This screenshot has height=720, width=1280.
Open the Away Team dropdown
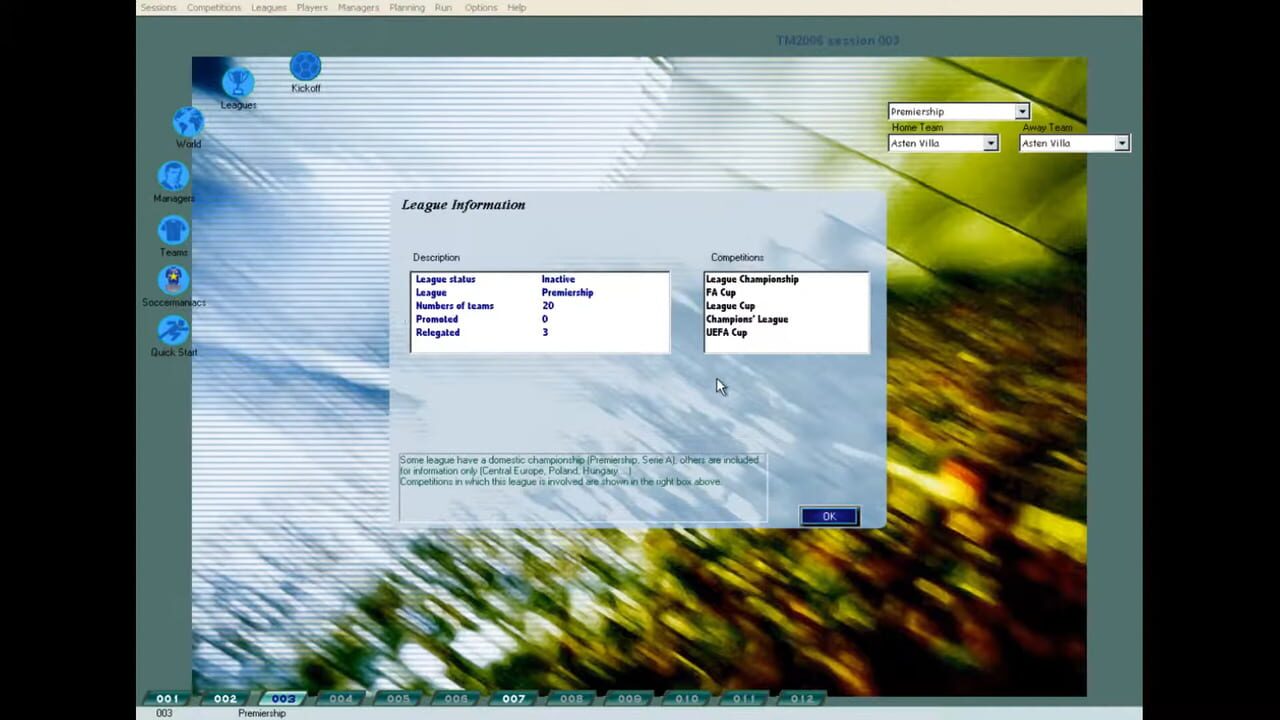point(1120,143)
